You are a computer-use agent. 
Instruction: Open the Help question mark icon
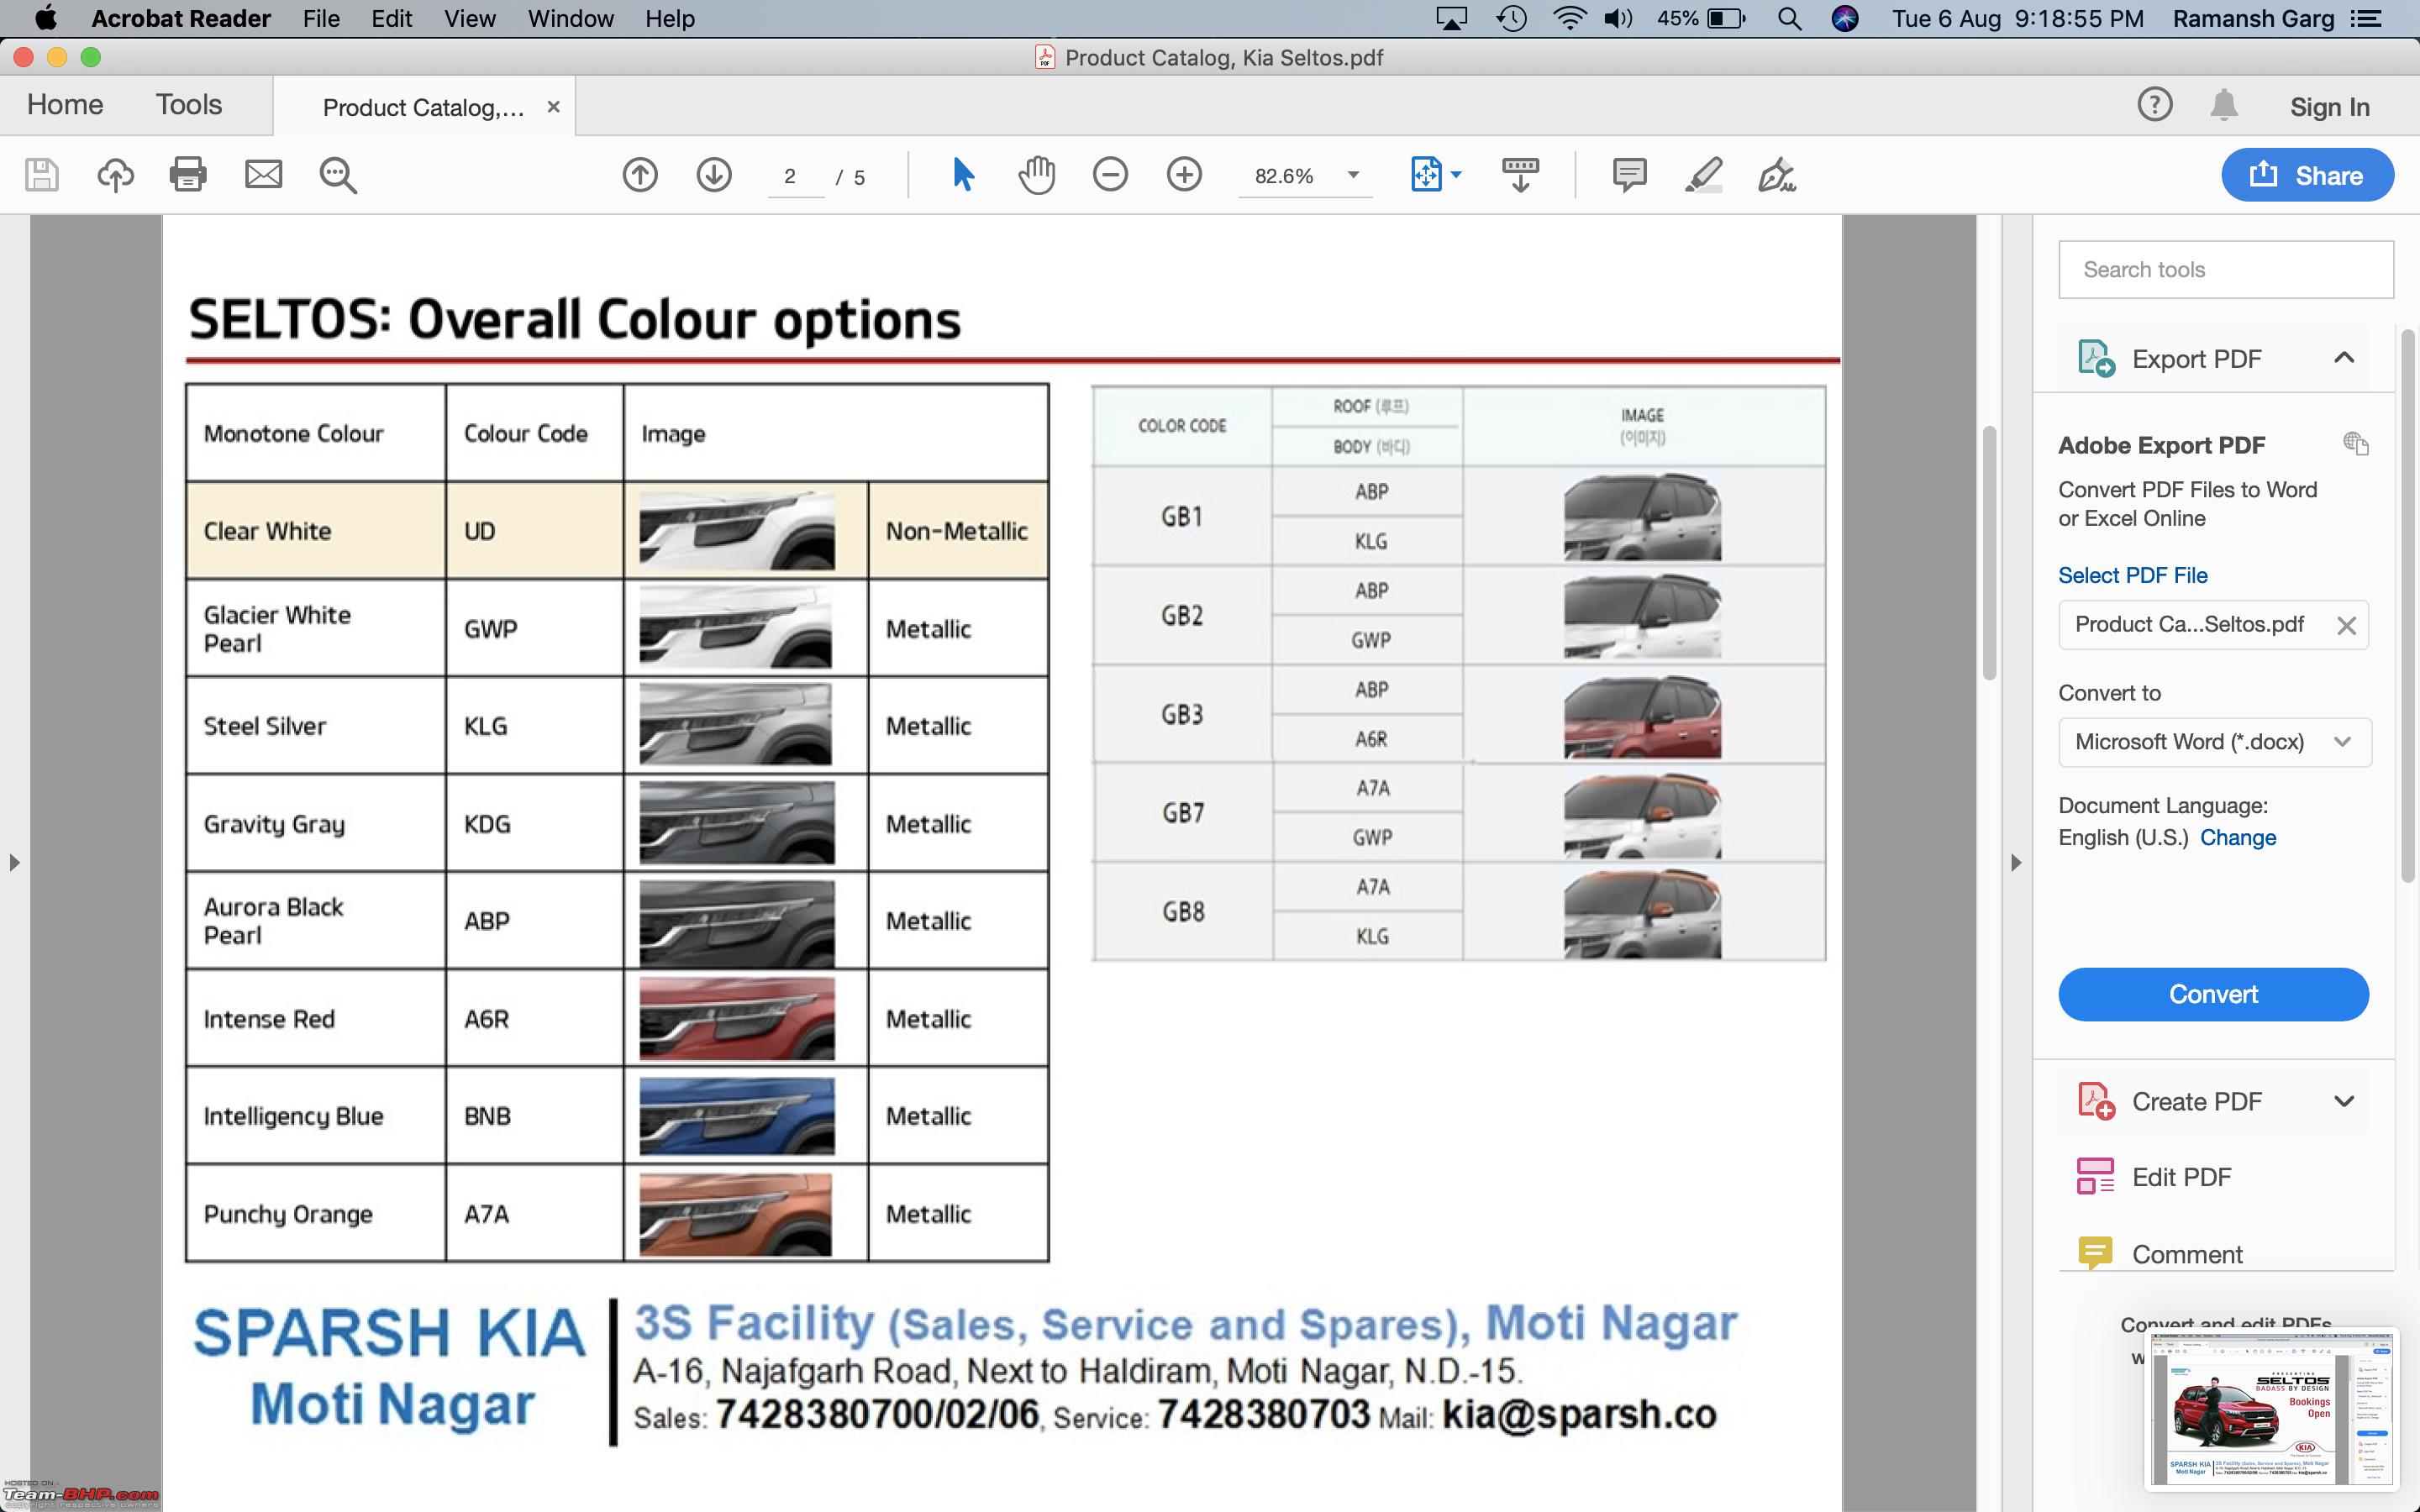(2155, 105)
